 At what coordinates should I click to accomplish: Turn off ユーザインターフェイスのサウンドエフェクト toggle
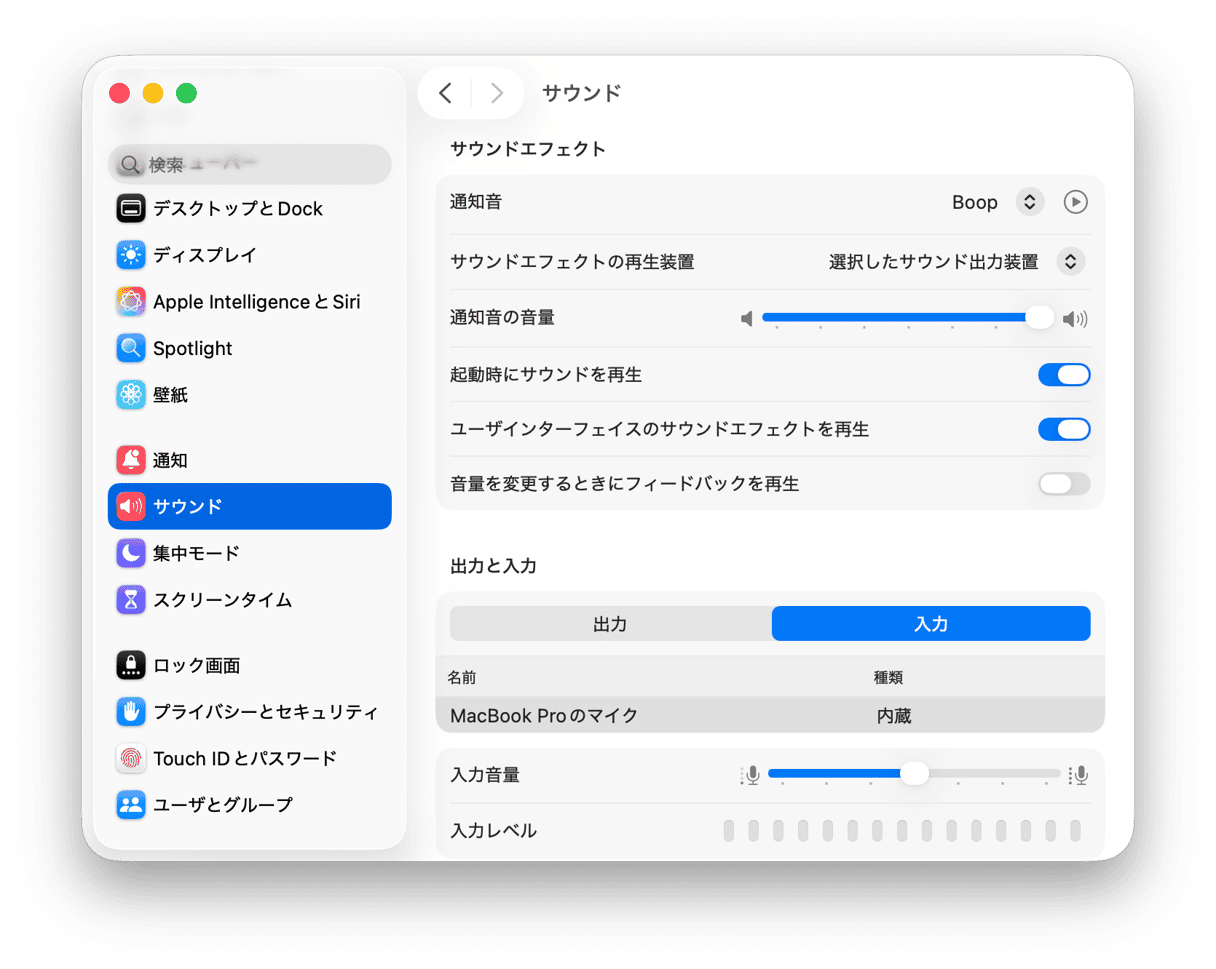coord(1063,429)
